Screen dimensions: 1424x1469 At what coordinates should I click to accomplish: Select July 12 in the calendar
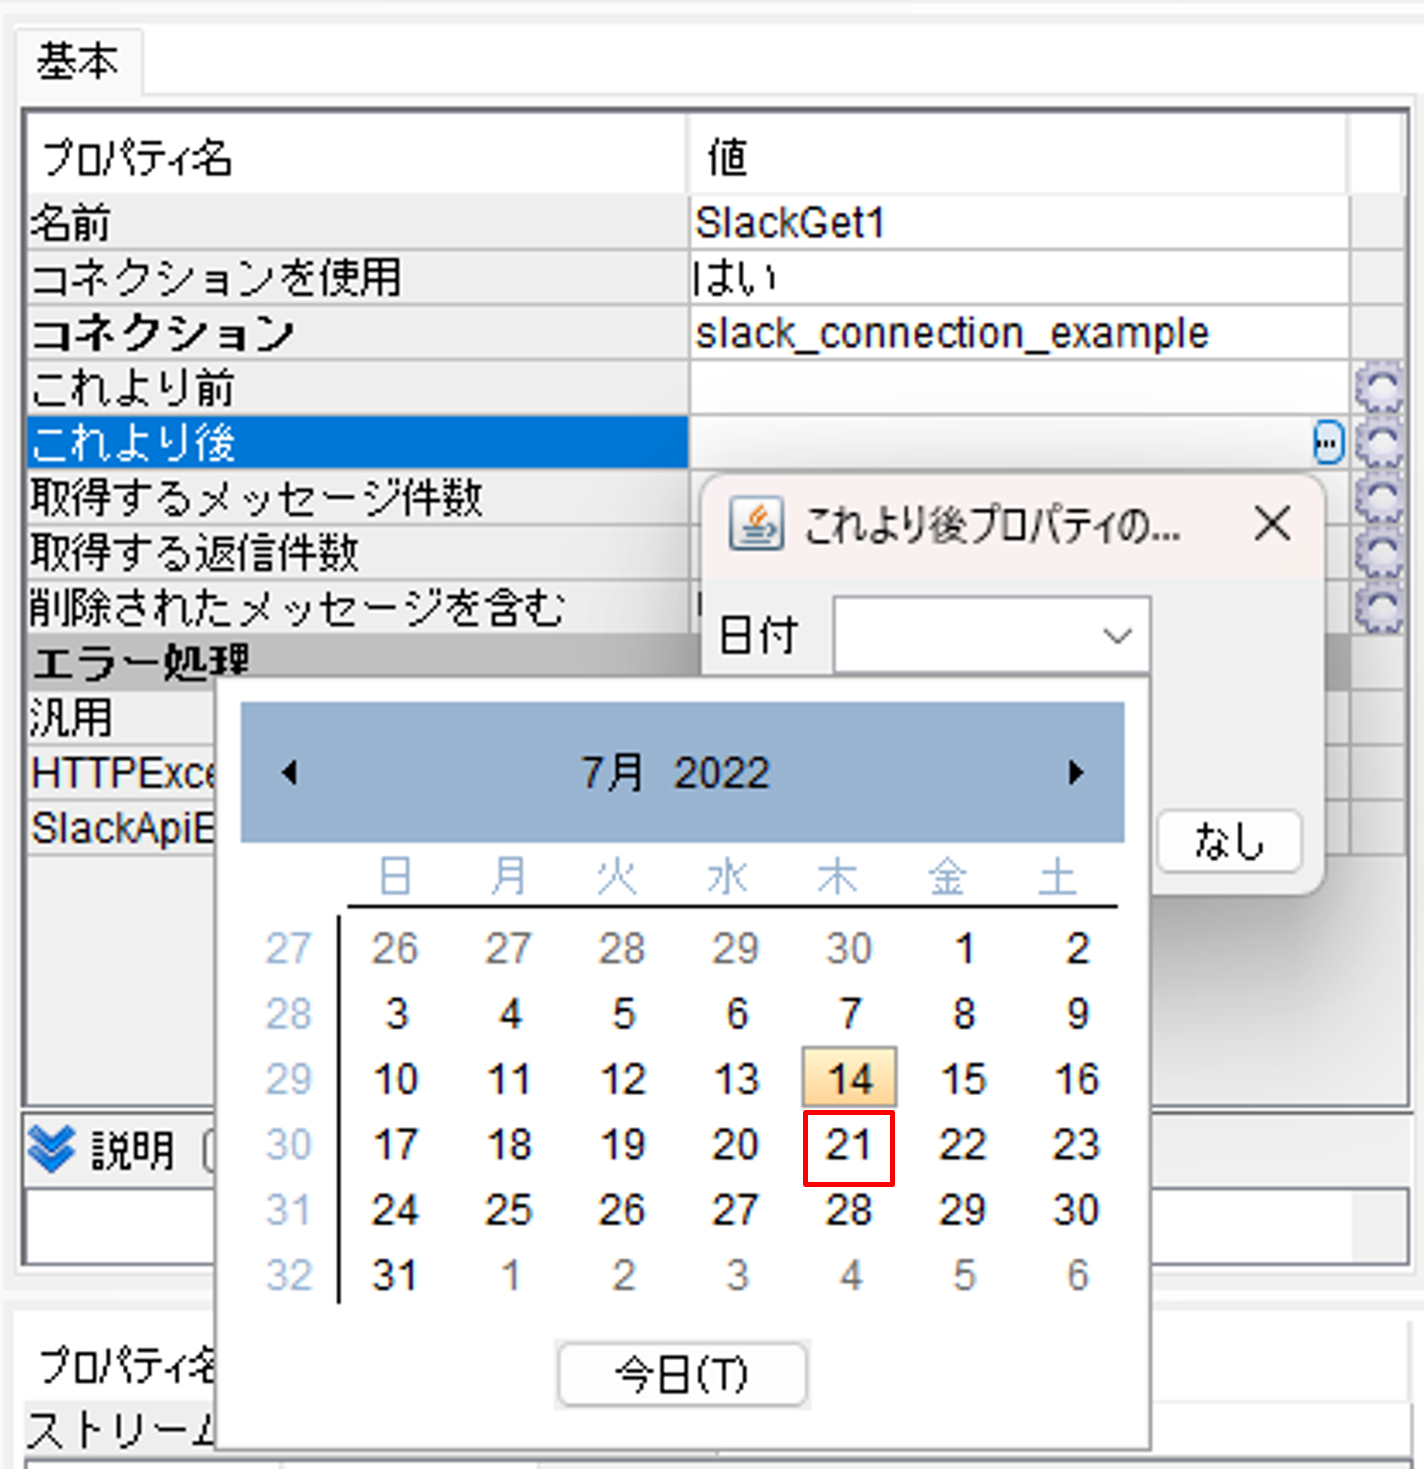coord(623,1079)
